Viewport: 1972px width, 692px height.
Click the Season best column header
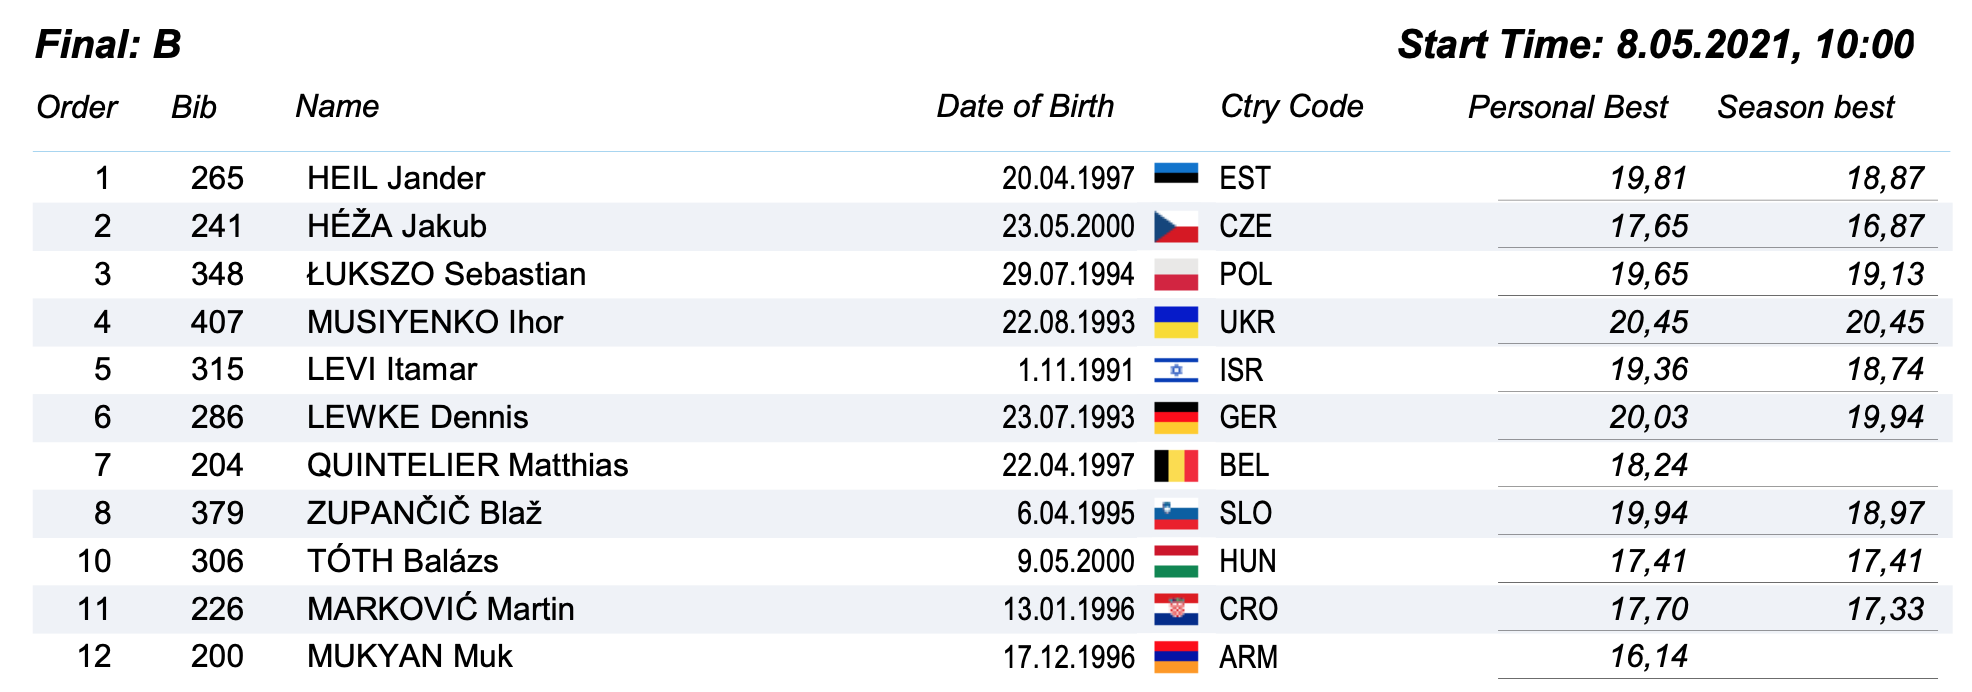[1805, 107]
